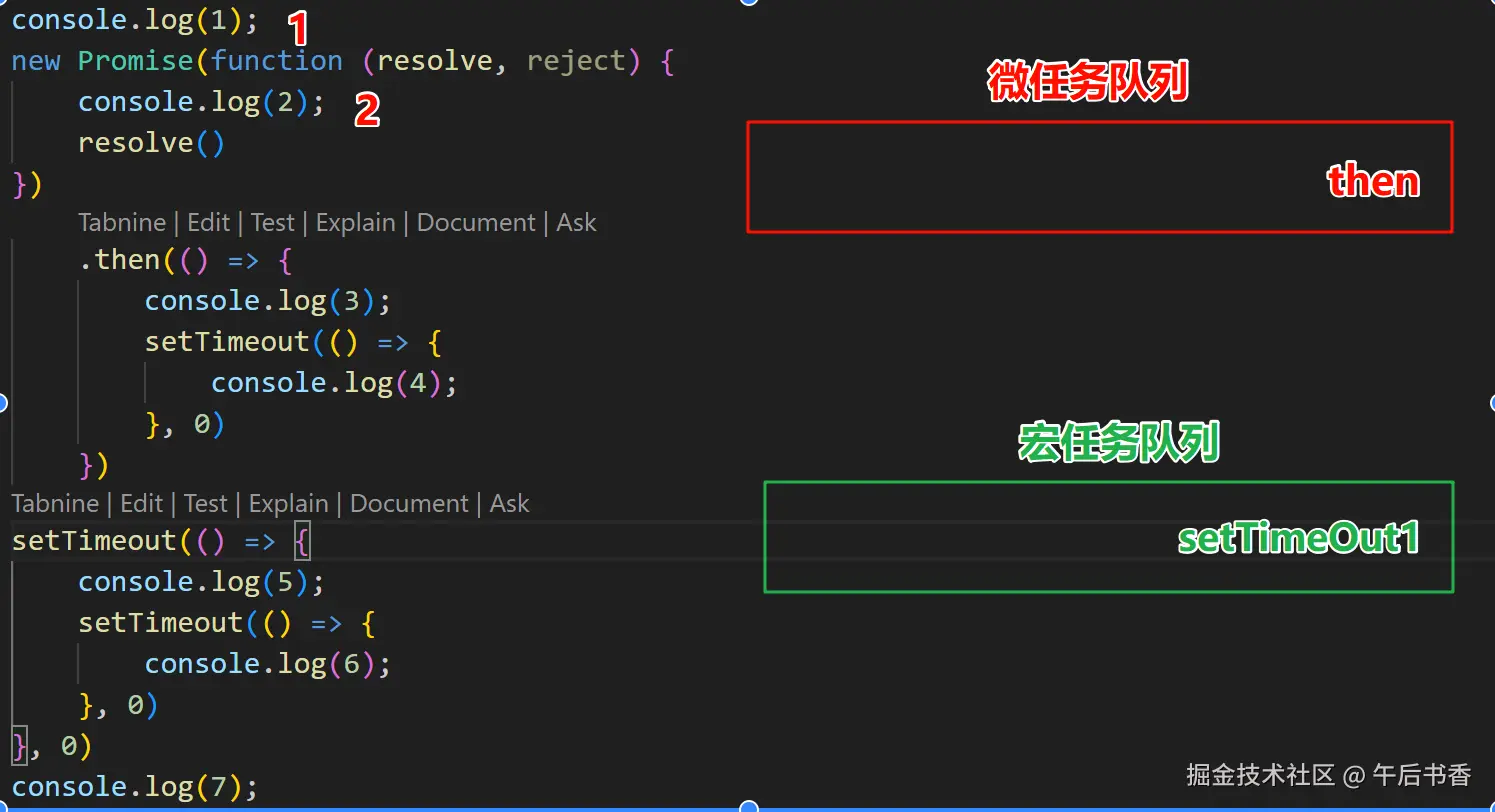Click the resolve() call in the Promise
The width and height of the screenshot is (1495, 812).
pos(150,142)
